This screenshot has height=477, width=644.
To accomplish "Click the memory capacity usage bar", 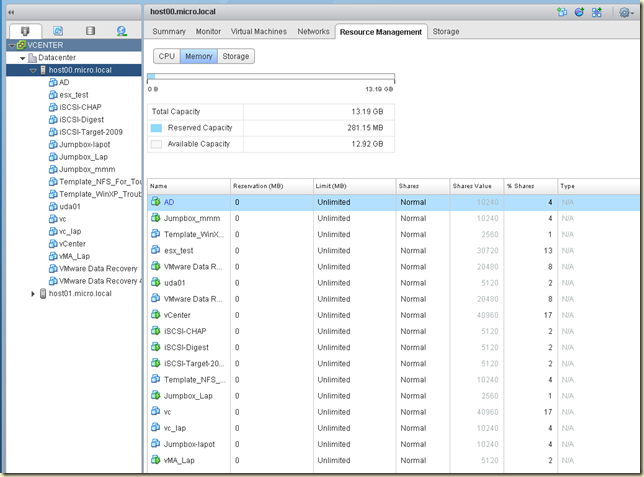I will [x=270, y=77].
